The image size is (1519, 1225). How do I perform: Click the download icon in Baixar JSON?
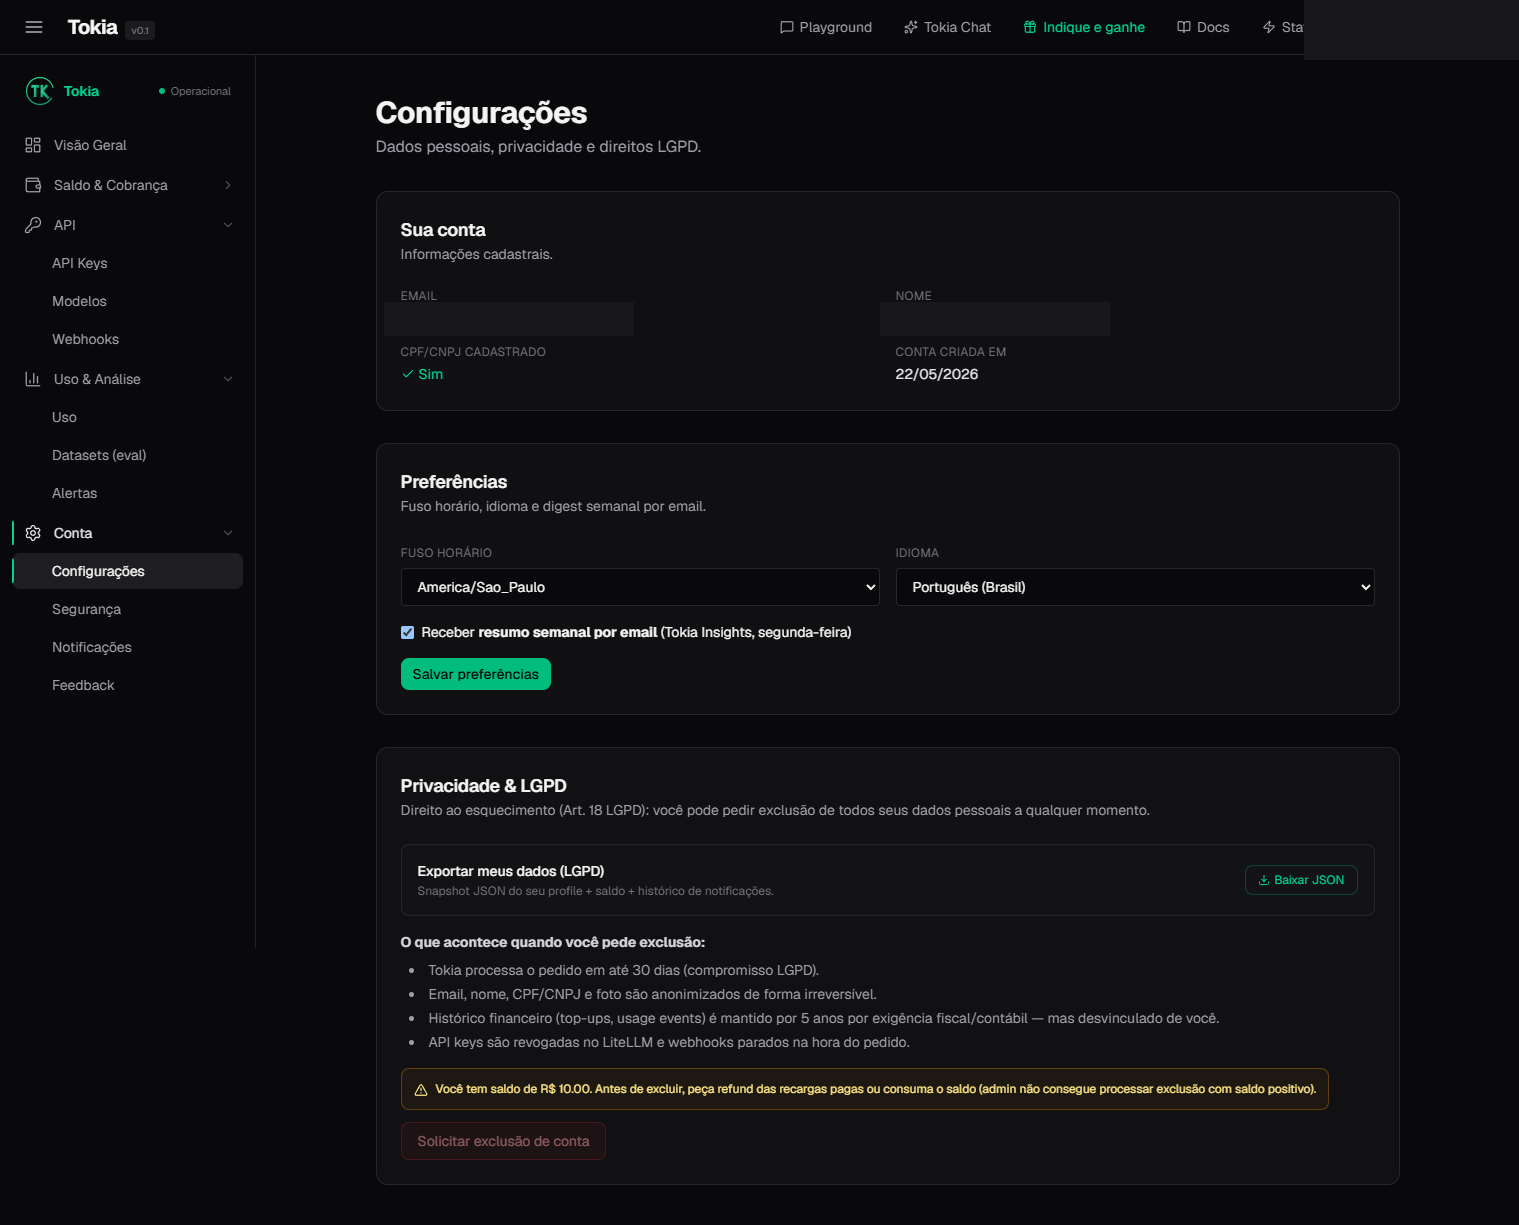(x=1264, y=880)
